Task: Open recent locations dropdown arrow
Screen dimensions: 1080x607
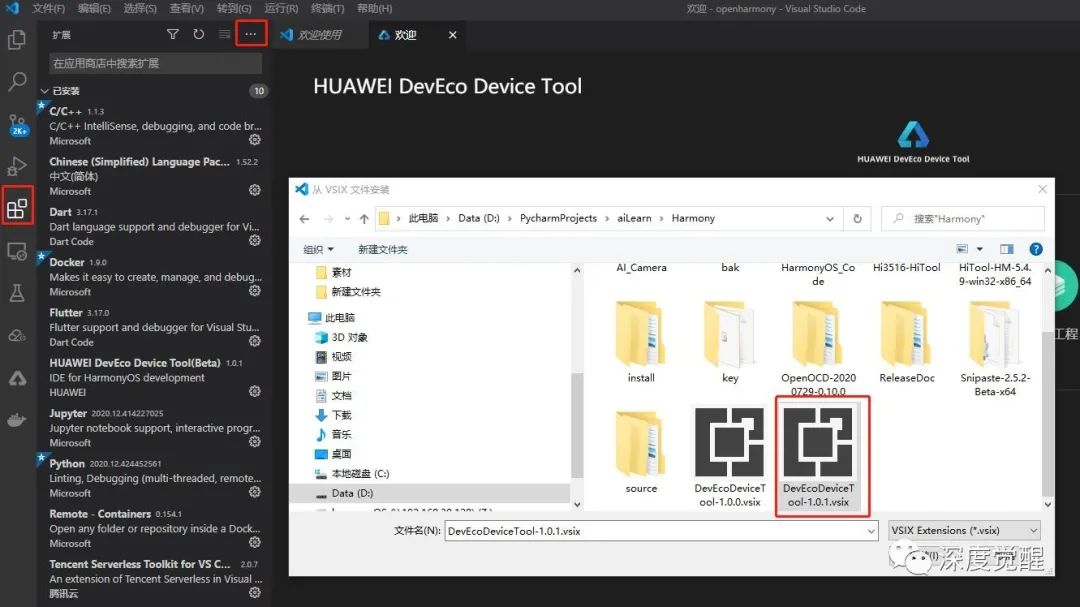Action: click(347, 218)
